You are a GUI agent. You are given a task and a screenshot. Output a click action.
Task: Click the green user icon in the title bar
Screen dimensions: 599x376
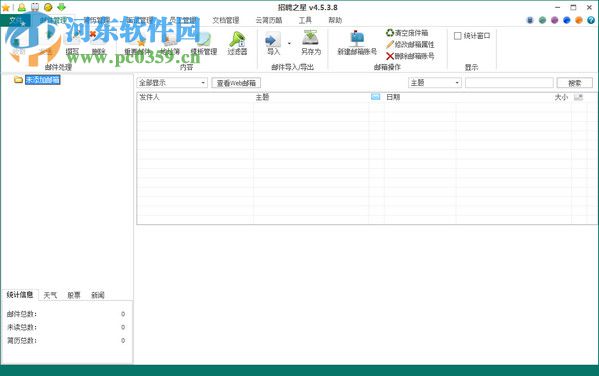point(21,7)
